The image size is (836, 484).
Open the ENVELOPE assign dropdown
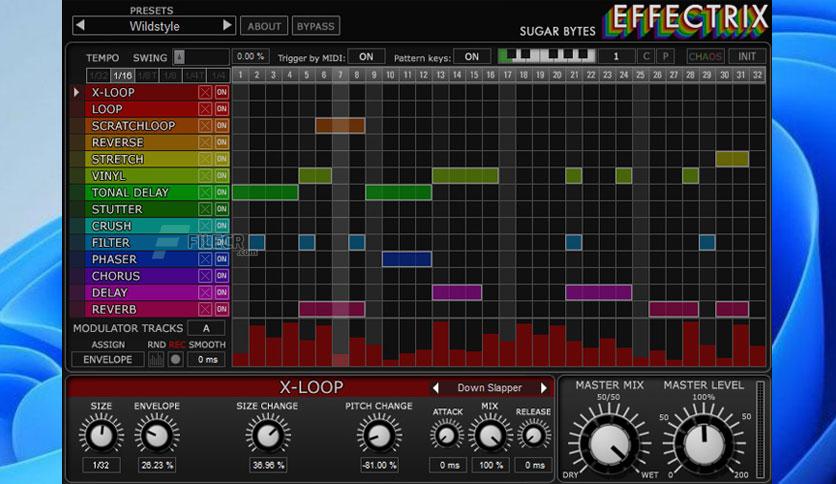click(107, 359)
